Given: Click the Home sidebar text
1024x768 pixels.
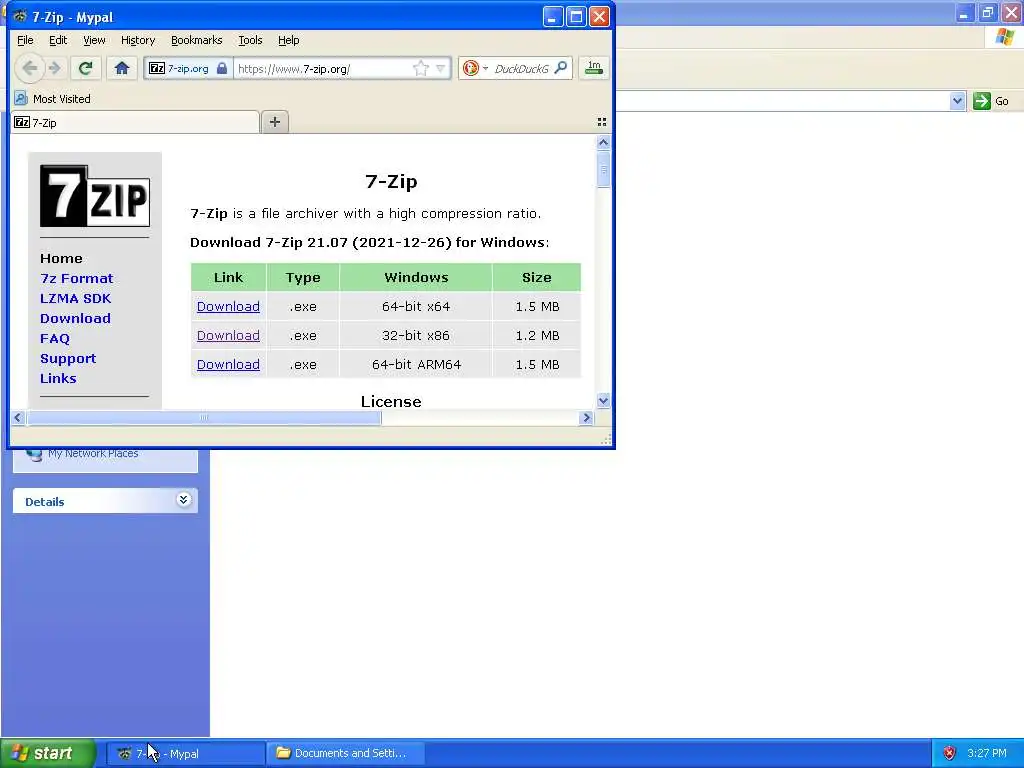Looking at the screenshot, I should (x=61, y=259).
